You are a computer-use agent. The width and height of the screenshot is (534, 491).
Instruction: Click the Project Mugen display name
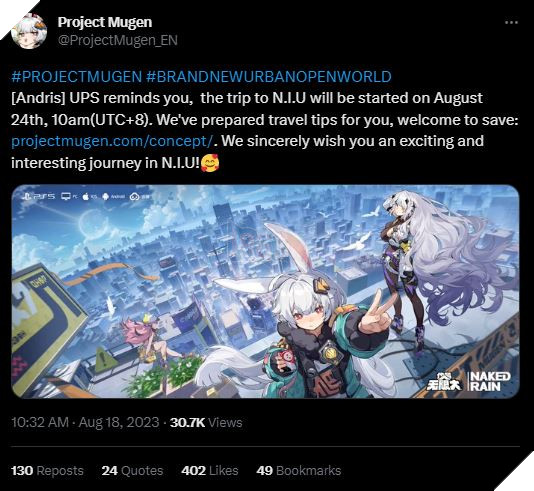(x=105, y=22)
